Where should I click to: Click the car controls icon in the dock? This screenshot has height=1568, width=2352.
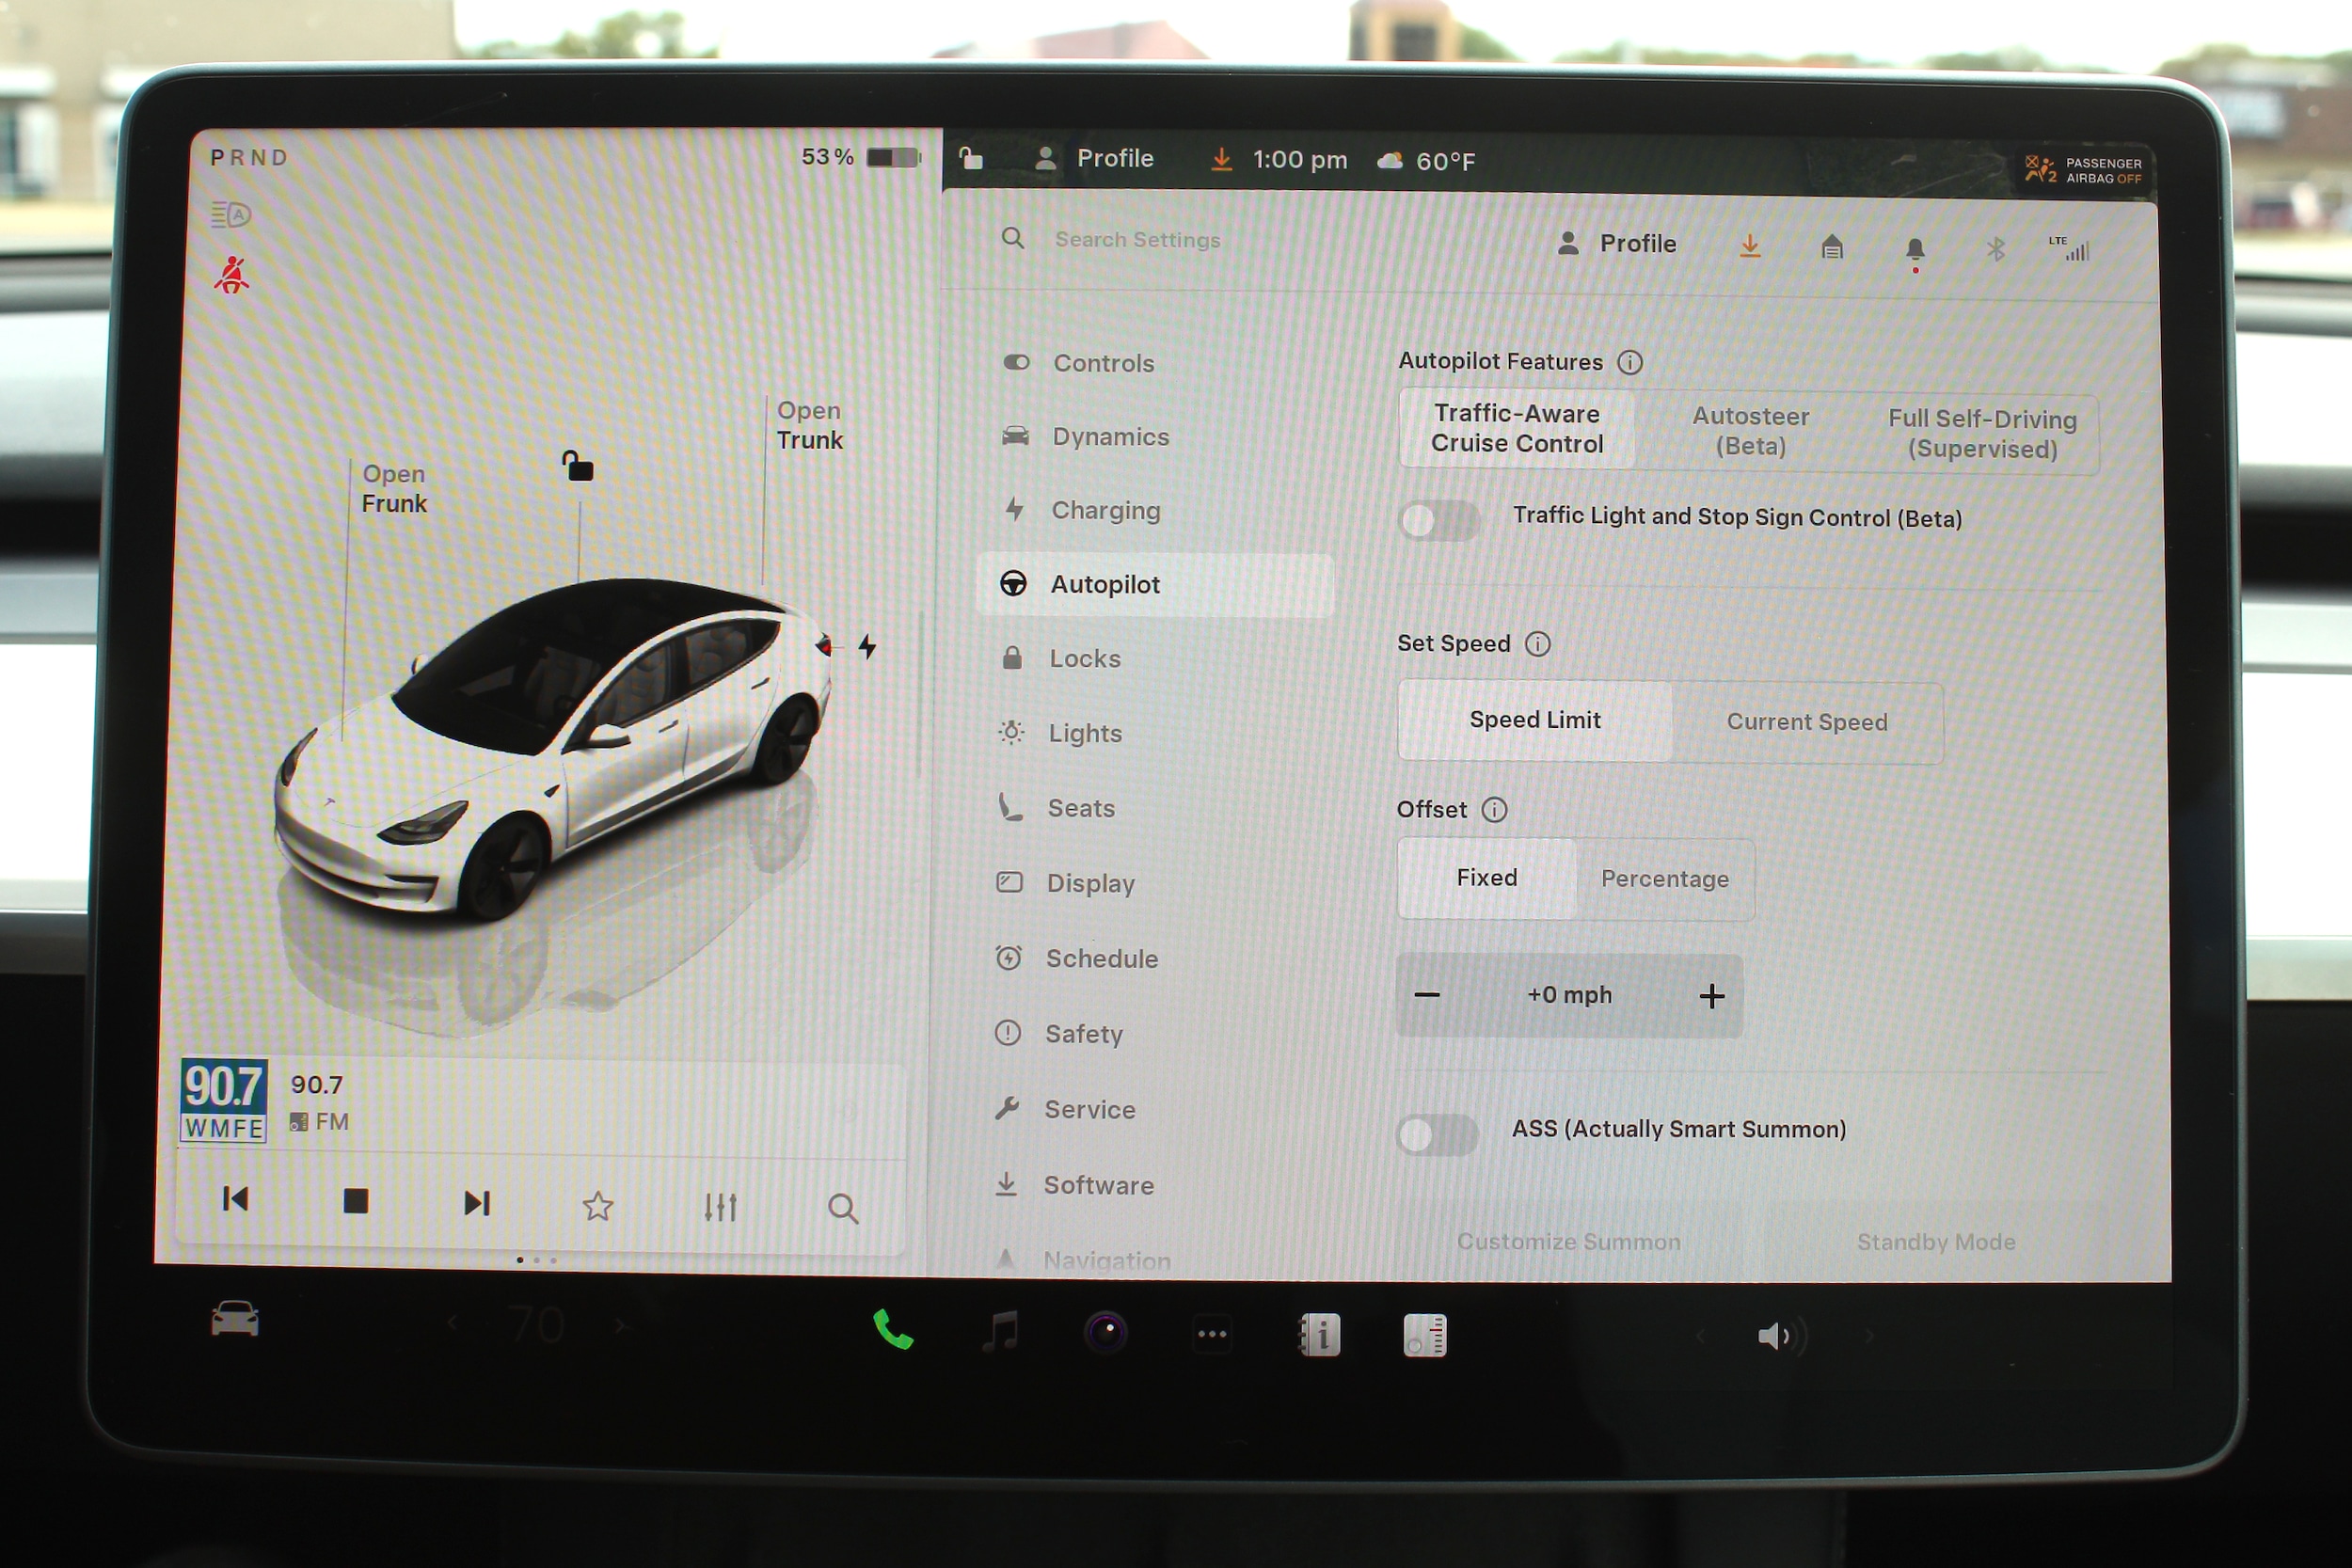235,1320
